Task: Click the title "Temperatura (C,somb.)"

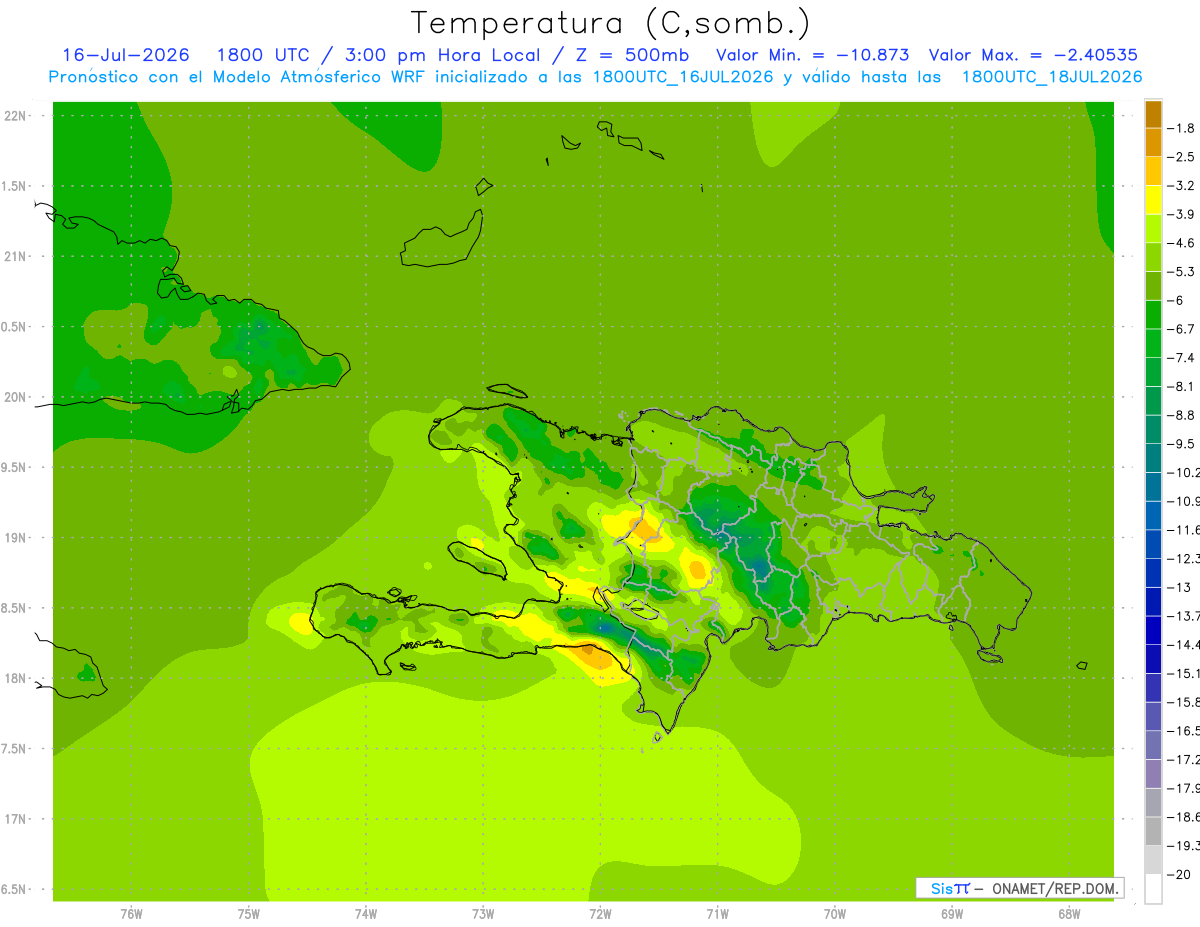Action: tap(610, 23)
